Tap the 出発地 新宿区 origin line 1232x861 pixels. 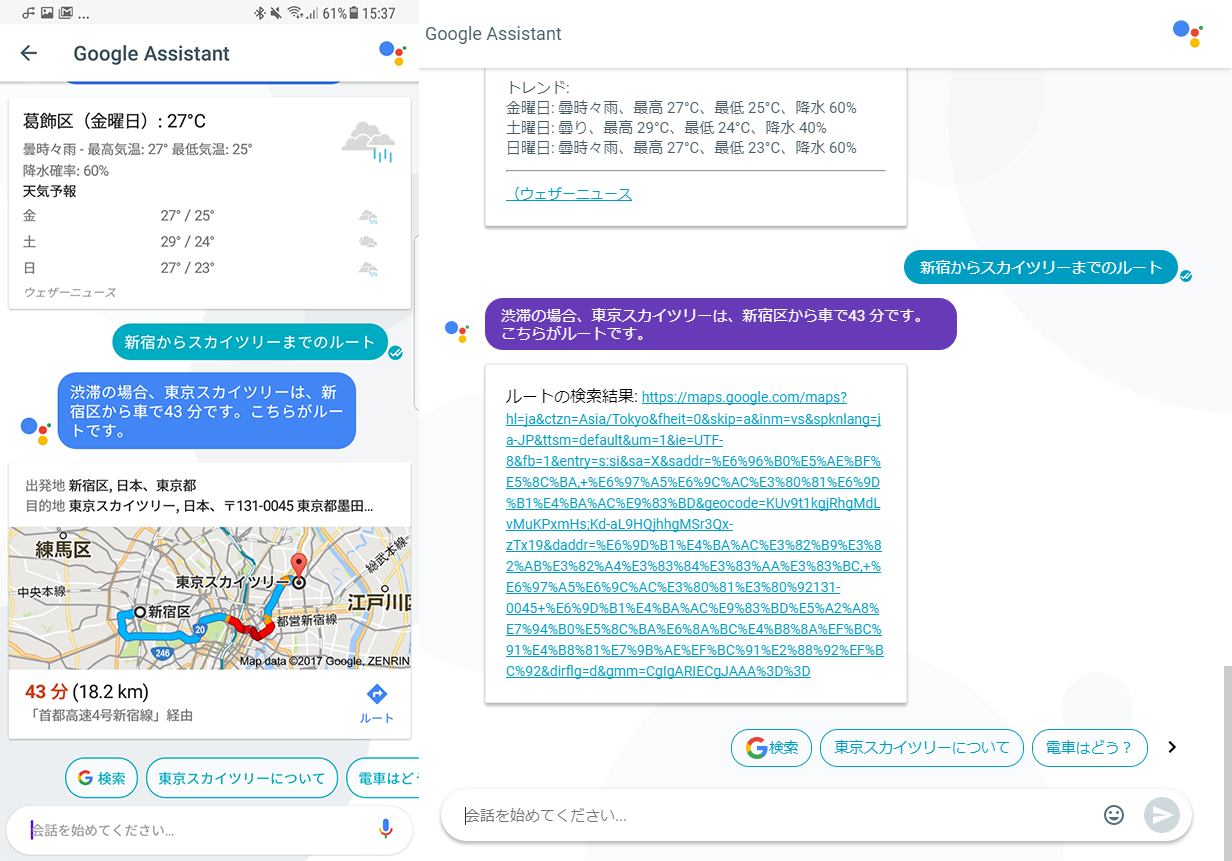click(111, 485)
